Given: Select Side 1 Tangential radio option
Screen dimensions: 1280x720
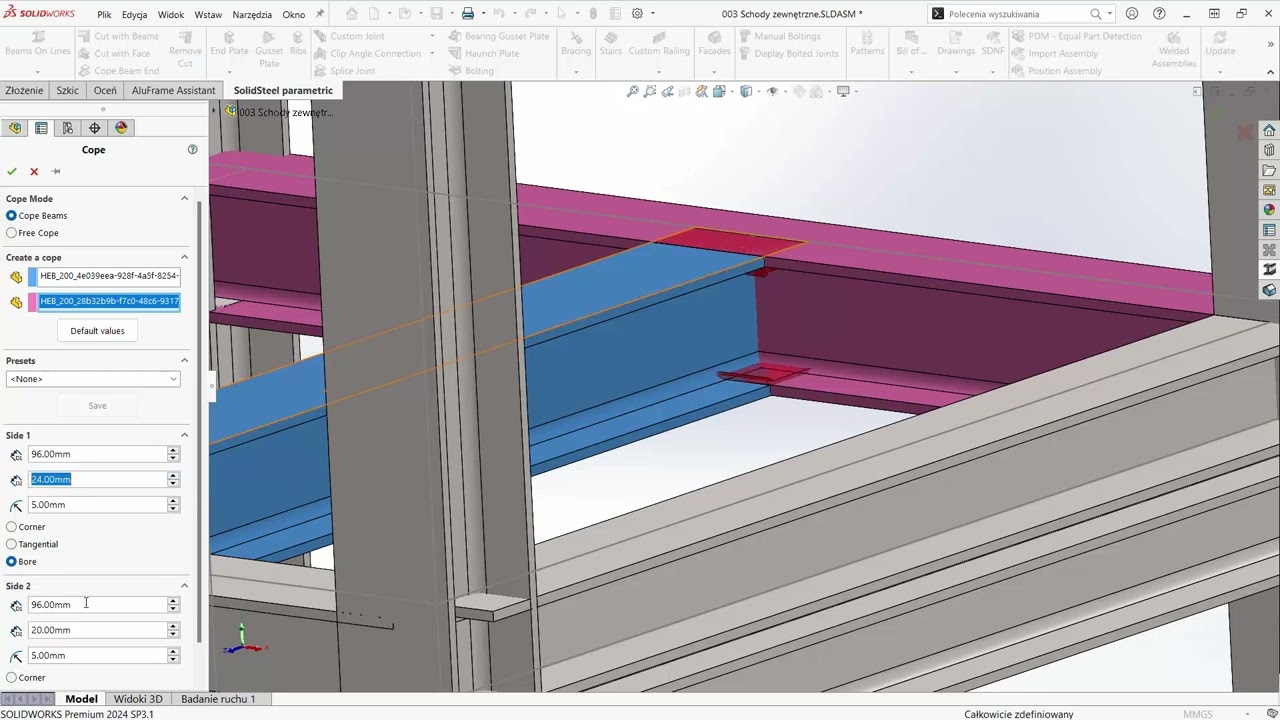Looking at the screenshot, I should point(12,544).
